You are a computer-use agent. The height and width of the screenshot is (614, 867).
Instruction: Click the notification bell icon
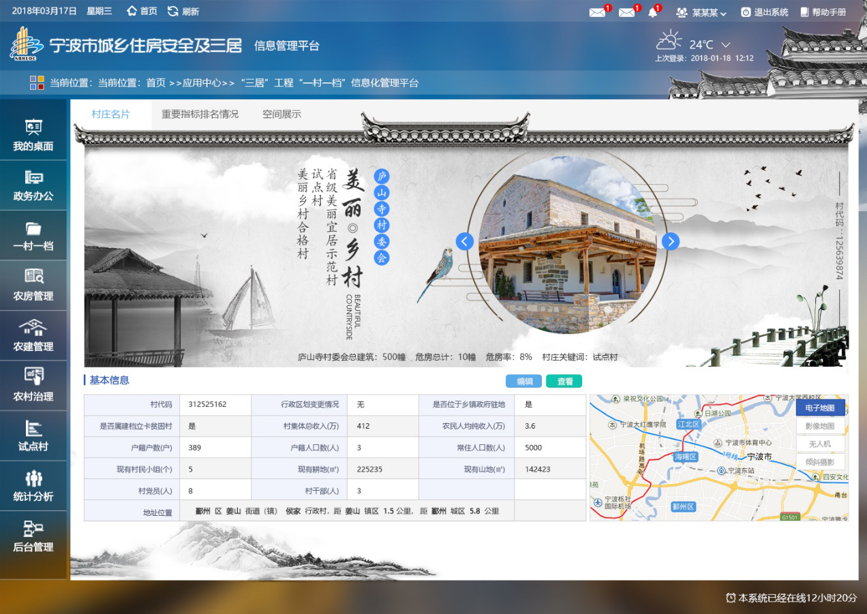click(x=653, y=12)
